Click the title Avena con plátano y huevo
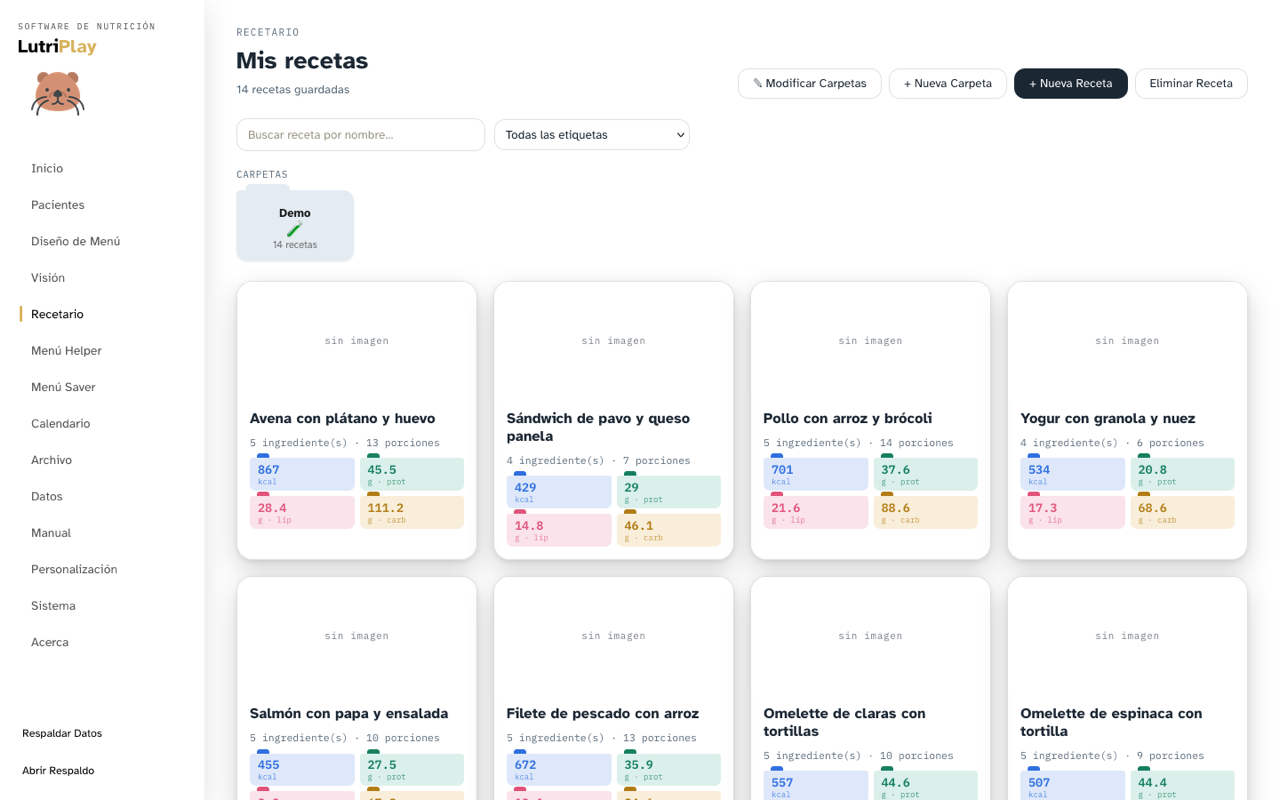The width and height of the screenshot is (1280, 800). 342,418
